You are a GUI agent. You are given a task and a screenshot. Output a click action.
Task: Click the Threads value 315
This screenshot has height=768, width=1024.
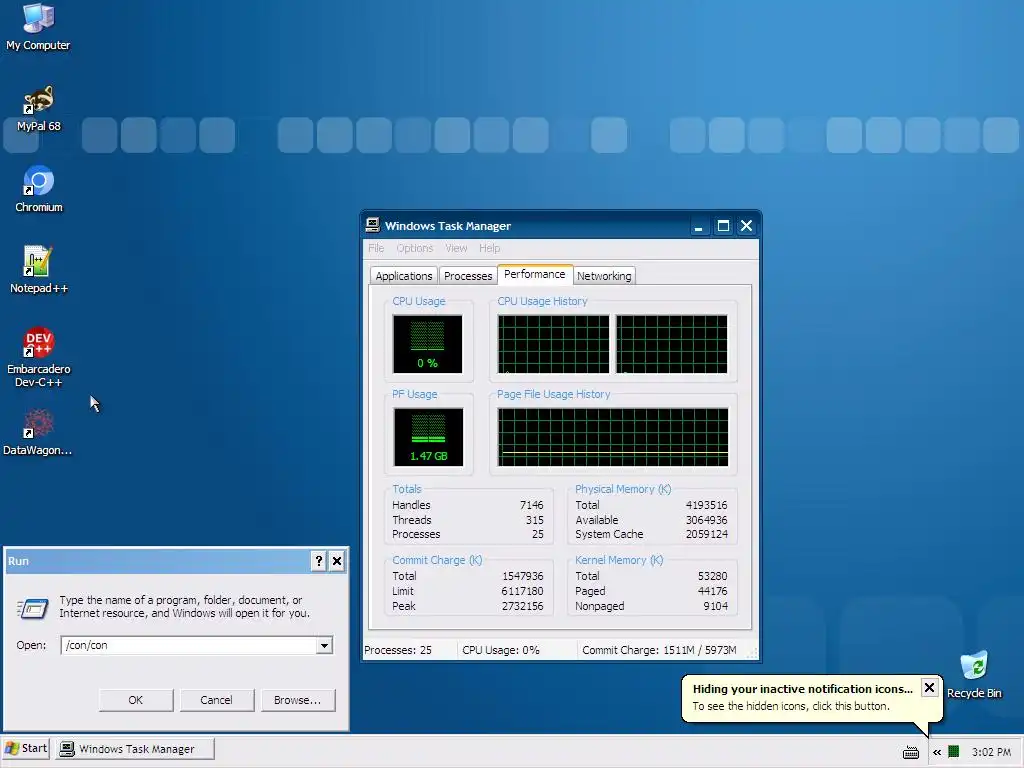[x=534, y=520]
